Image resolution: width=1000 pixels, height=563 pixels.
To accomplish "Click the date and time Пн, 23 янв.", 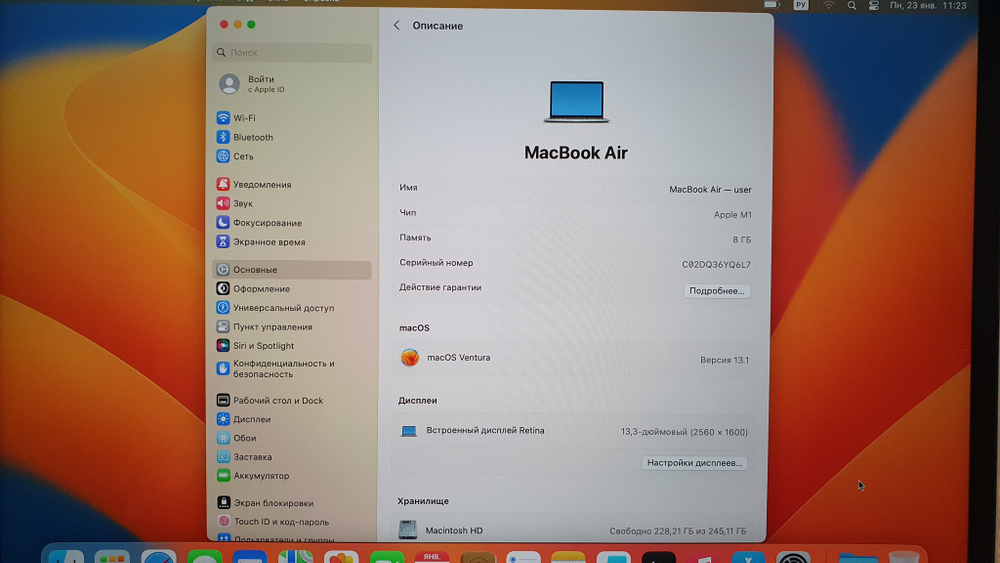I will (928, 5).
